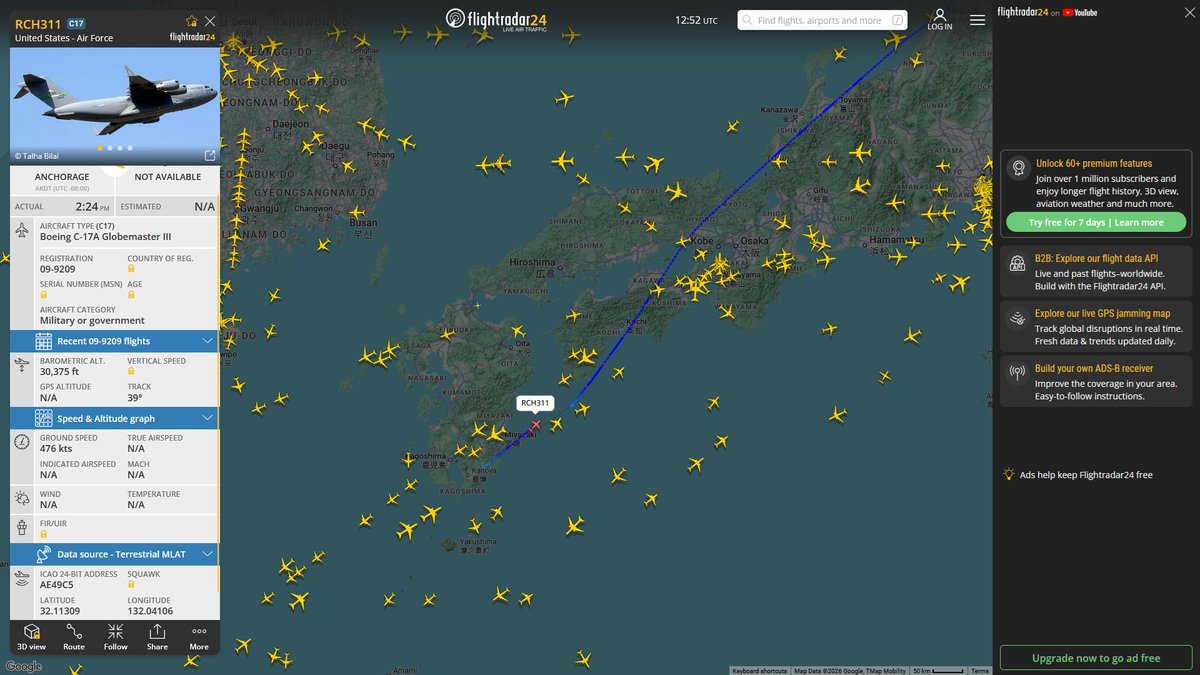Click the calendar icon on Recent flights header
This screenshot has height=675, width=1200.
(x=44, y=341)
